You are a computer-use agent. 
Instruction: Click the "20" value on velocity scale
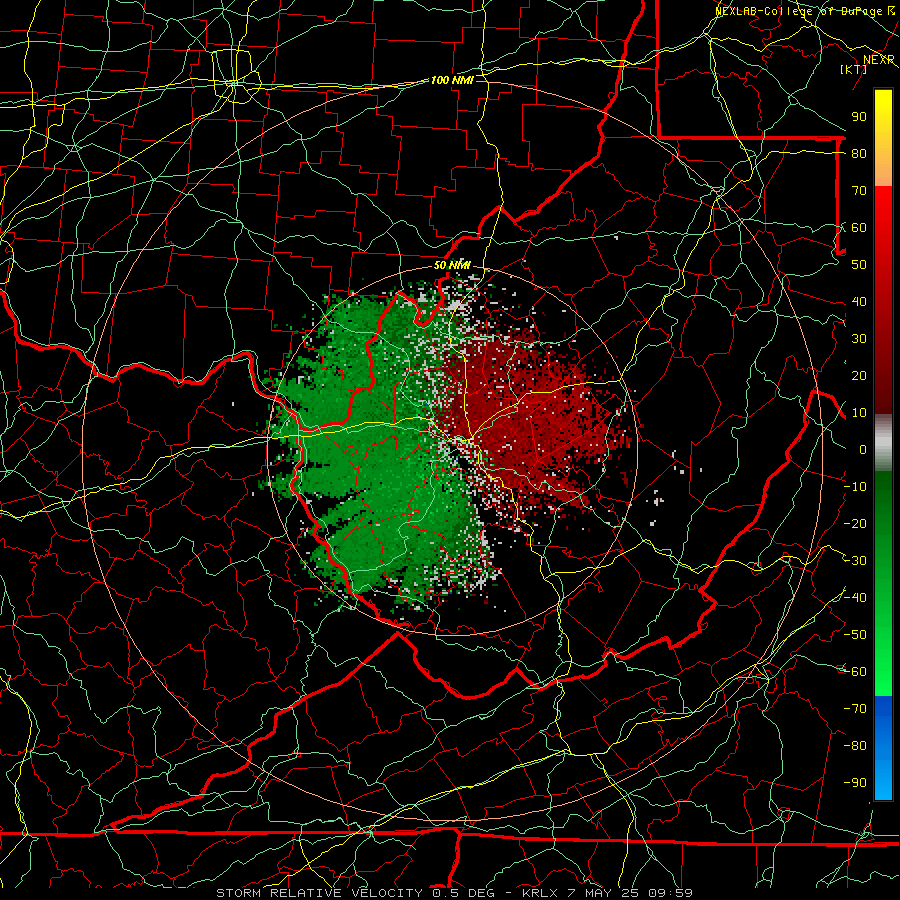859,375
